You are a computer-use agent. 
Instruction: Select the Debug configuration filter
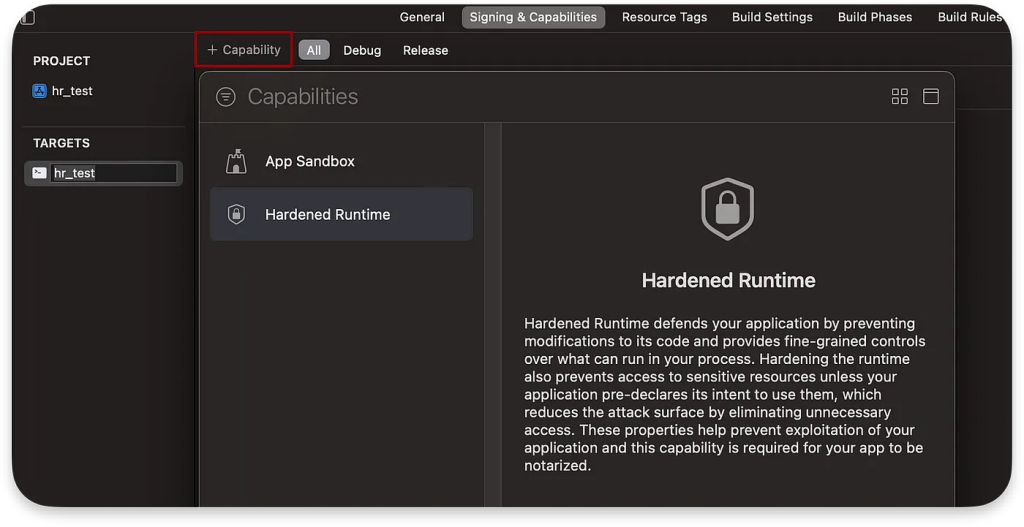[x=362, y=50]
